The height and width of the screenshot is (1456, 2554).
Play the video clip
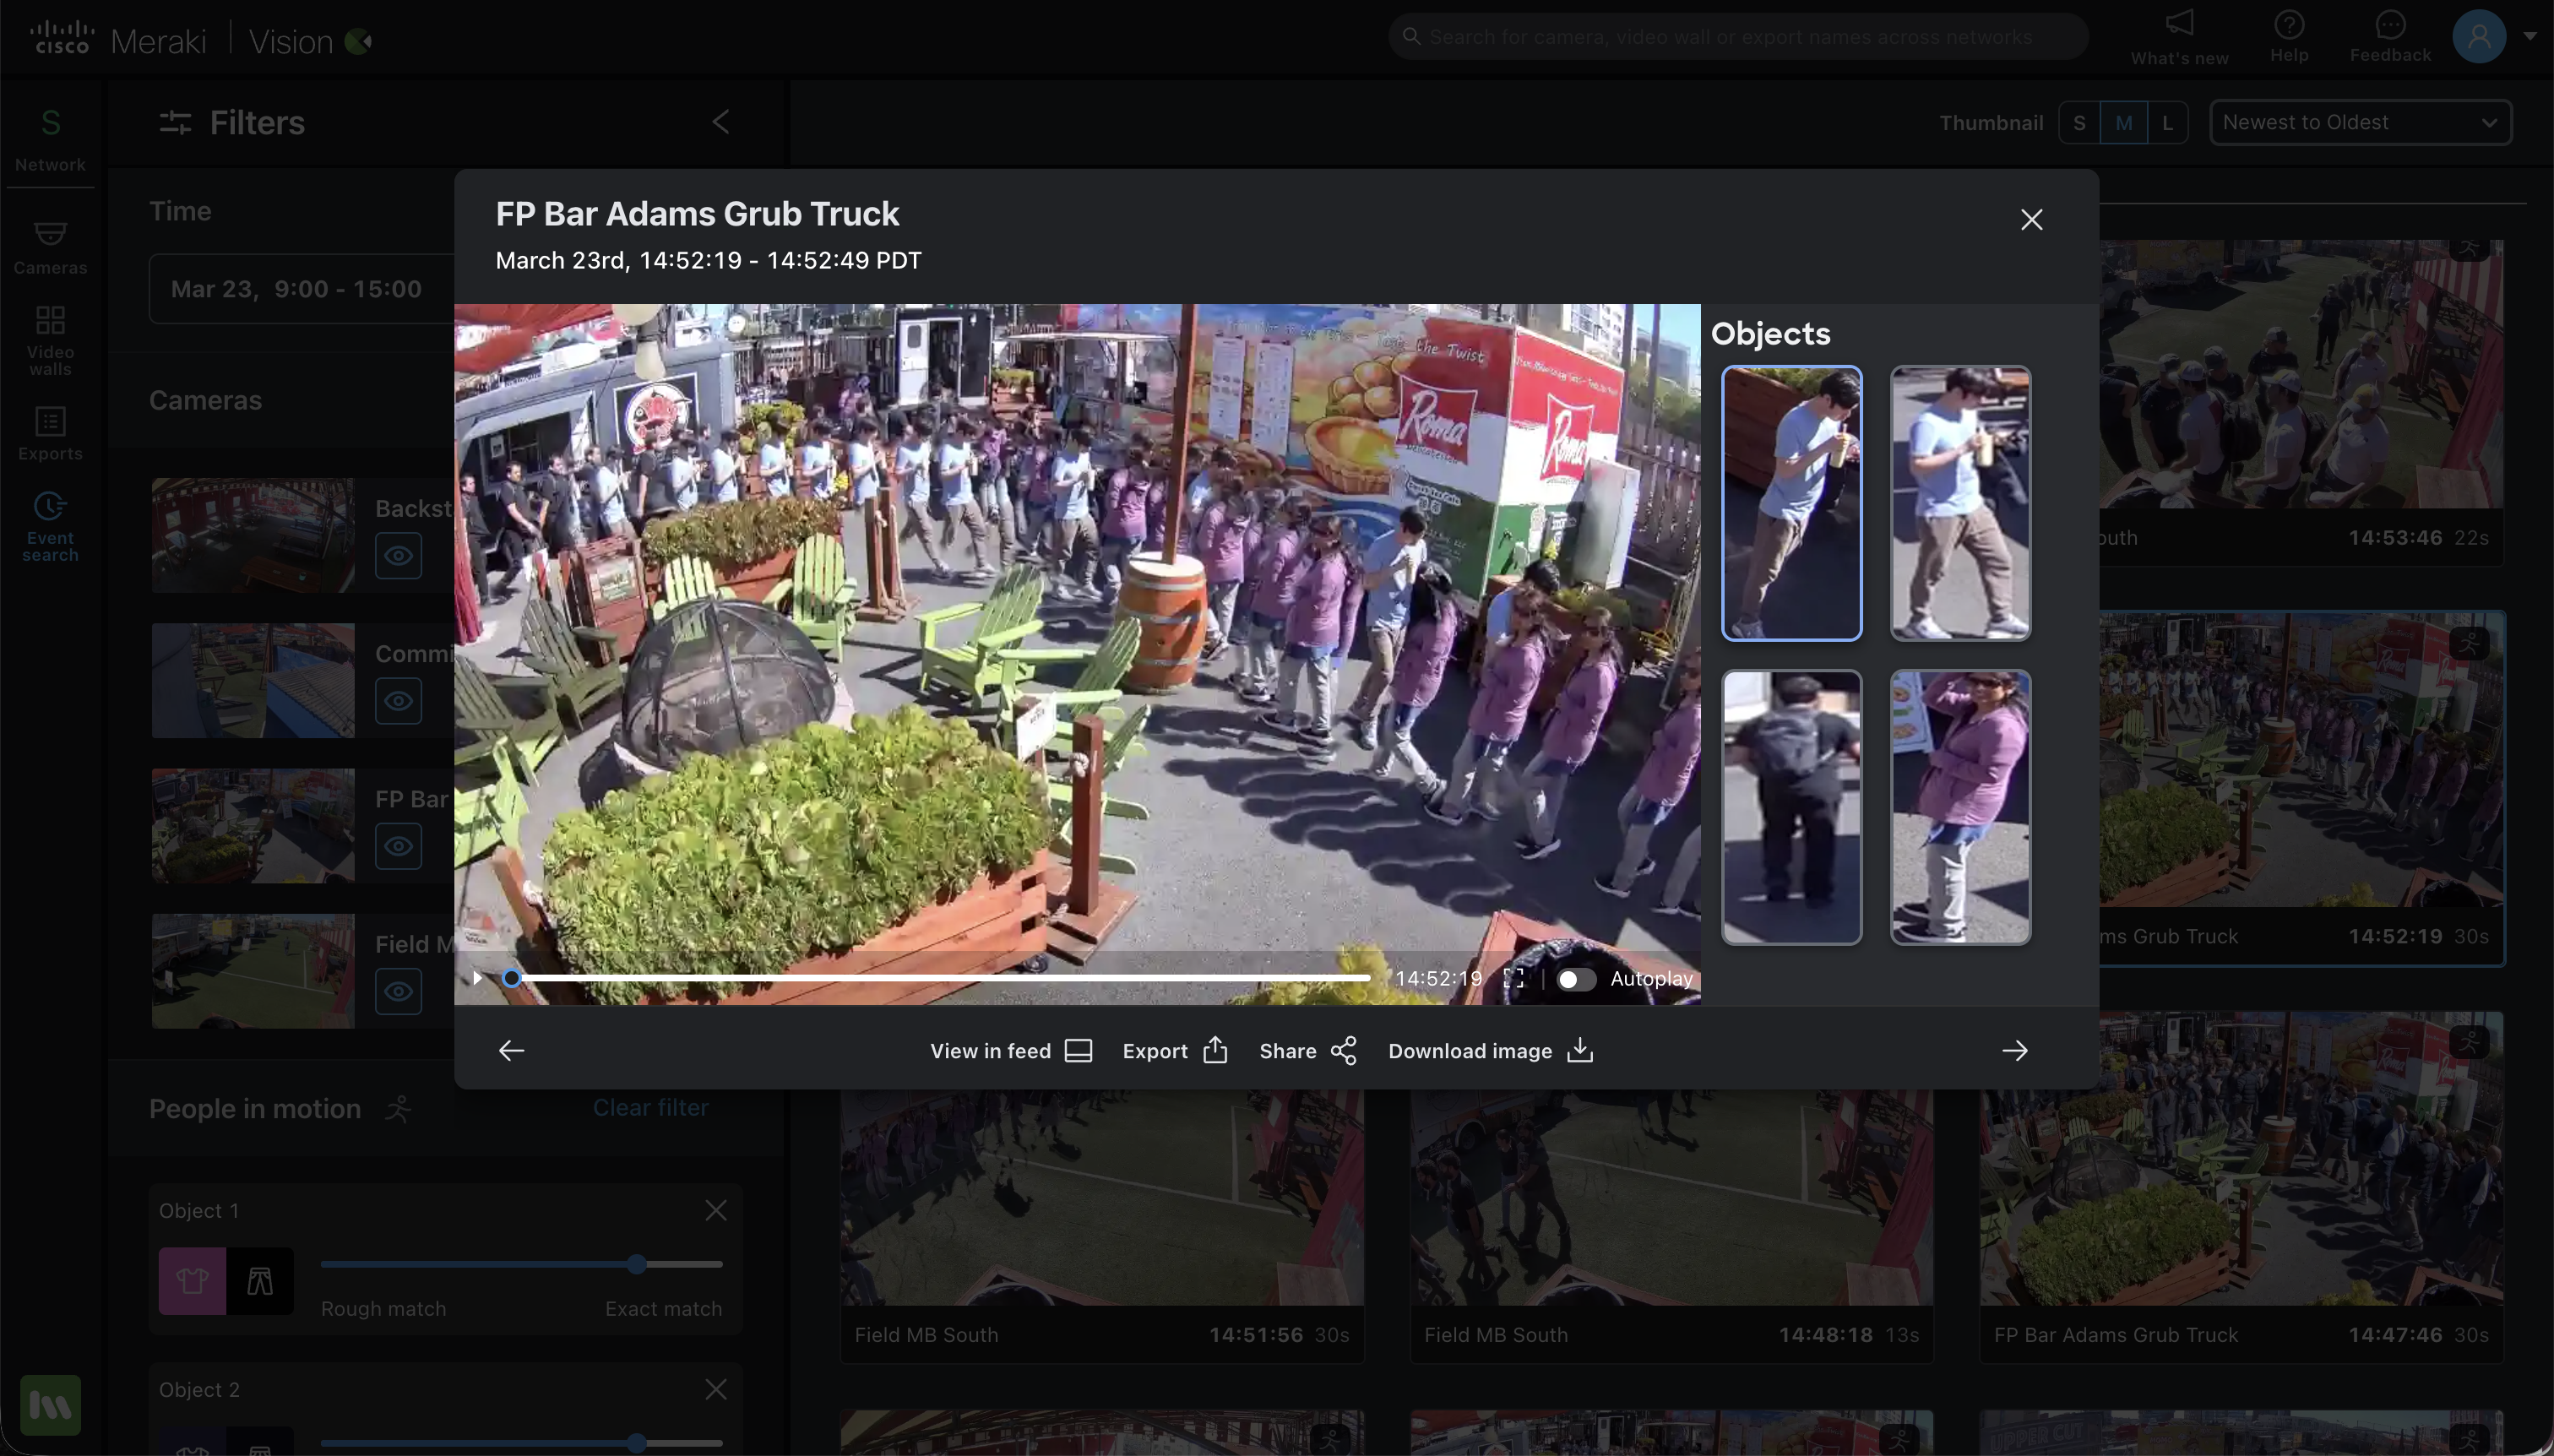point(477,978)
